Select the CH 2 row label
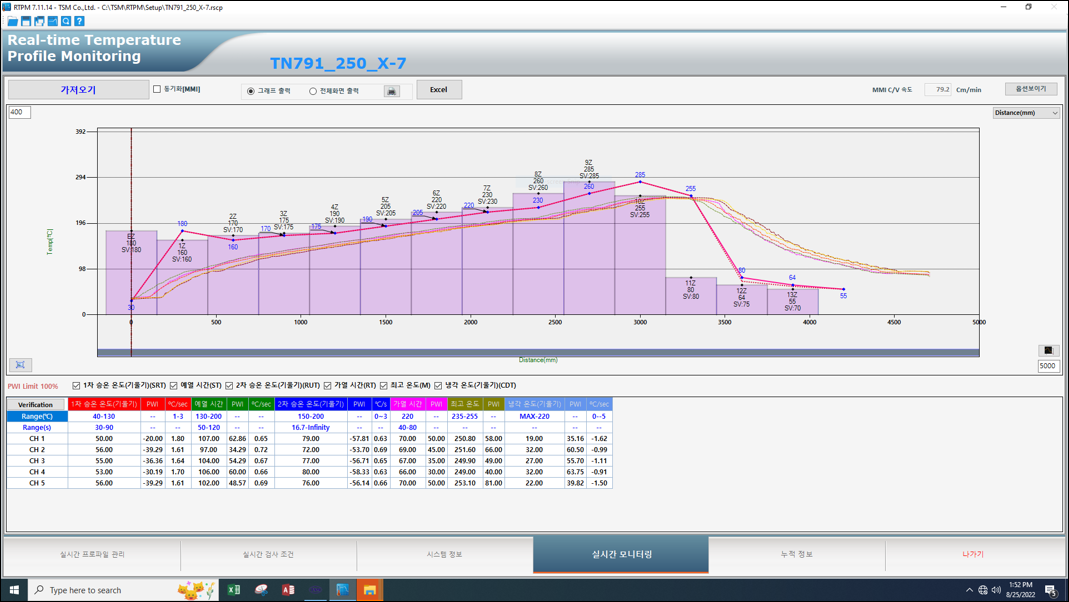 (x=37, y=449)
